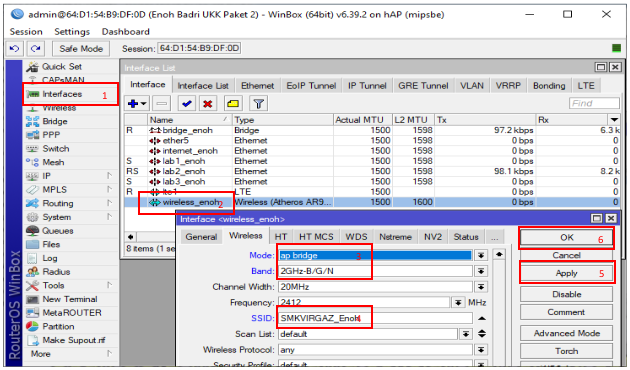630x370 pixels.
Task: Open Mesh in the sidebar
Action: click(53, 162)
